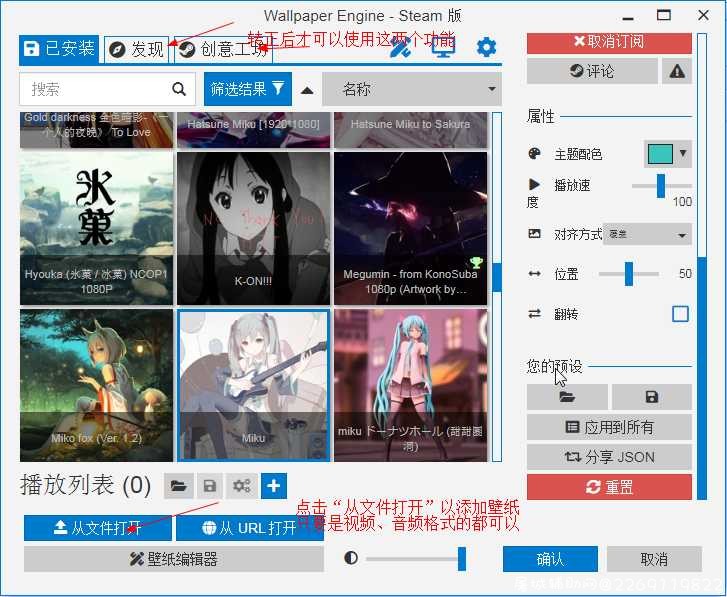Viewport: 727px width, 597px height.
Task: Enable the 翻转 flip checkbox
Action: (680, 314)
